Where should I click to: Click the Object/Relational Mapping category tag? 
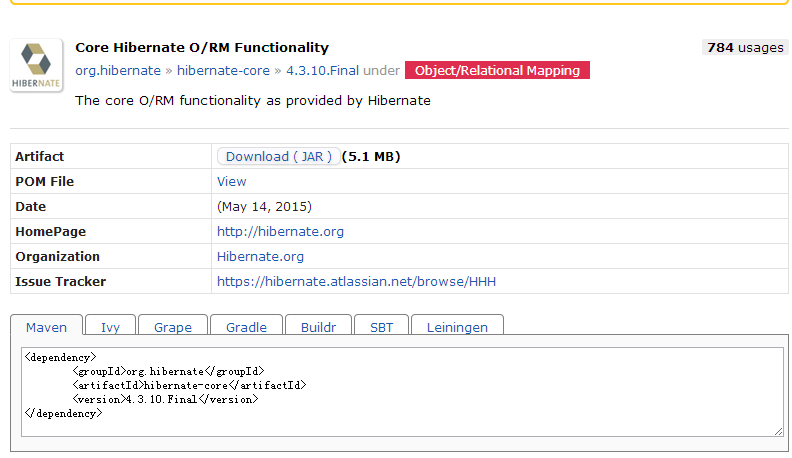coord(497,71)
